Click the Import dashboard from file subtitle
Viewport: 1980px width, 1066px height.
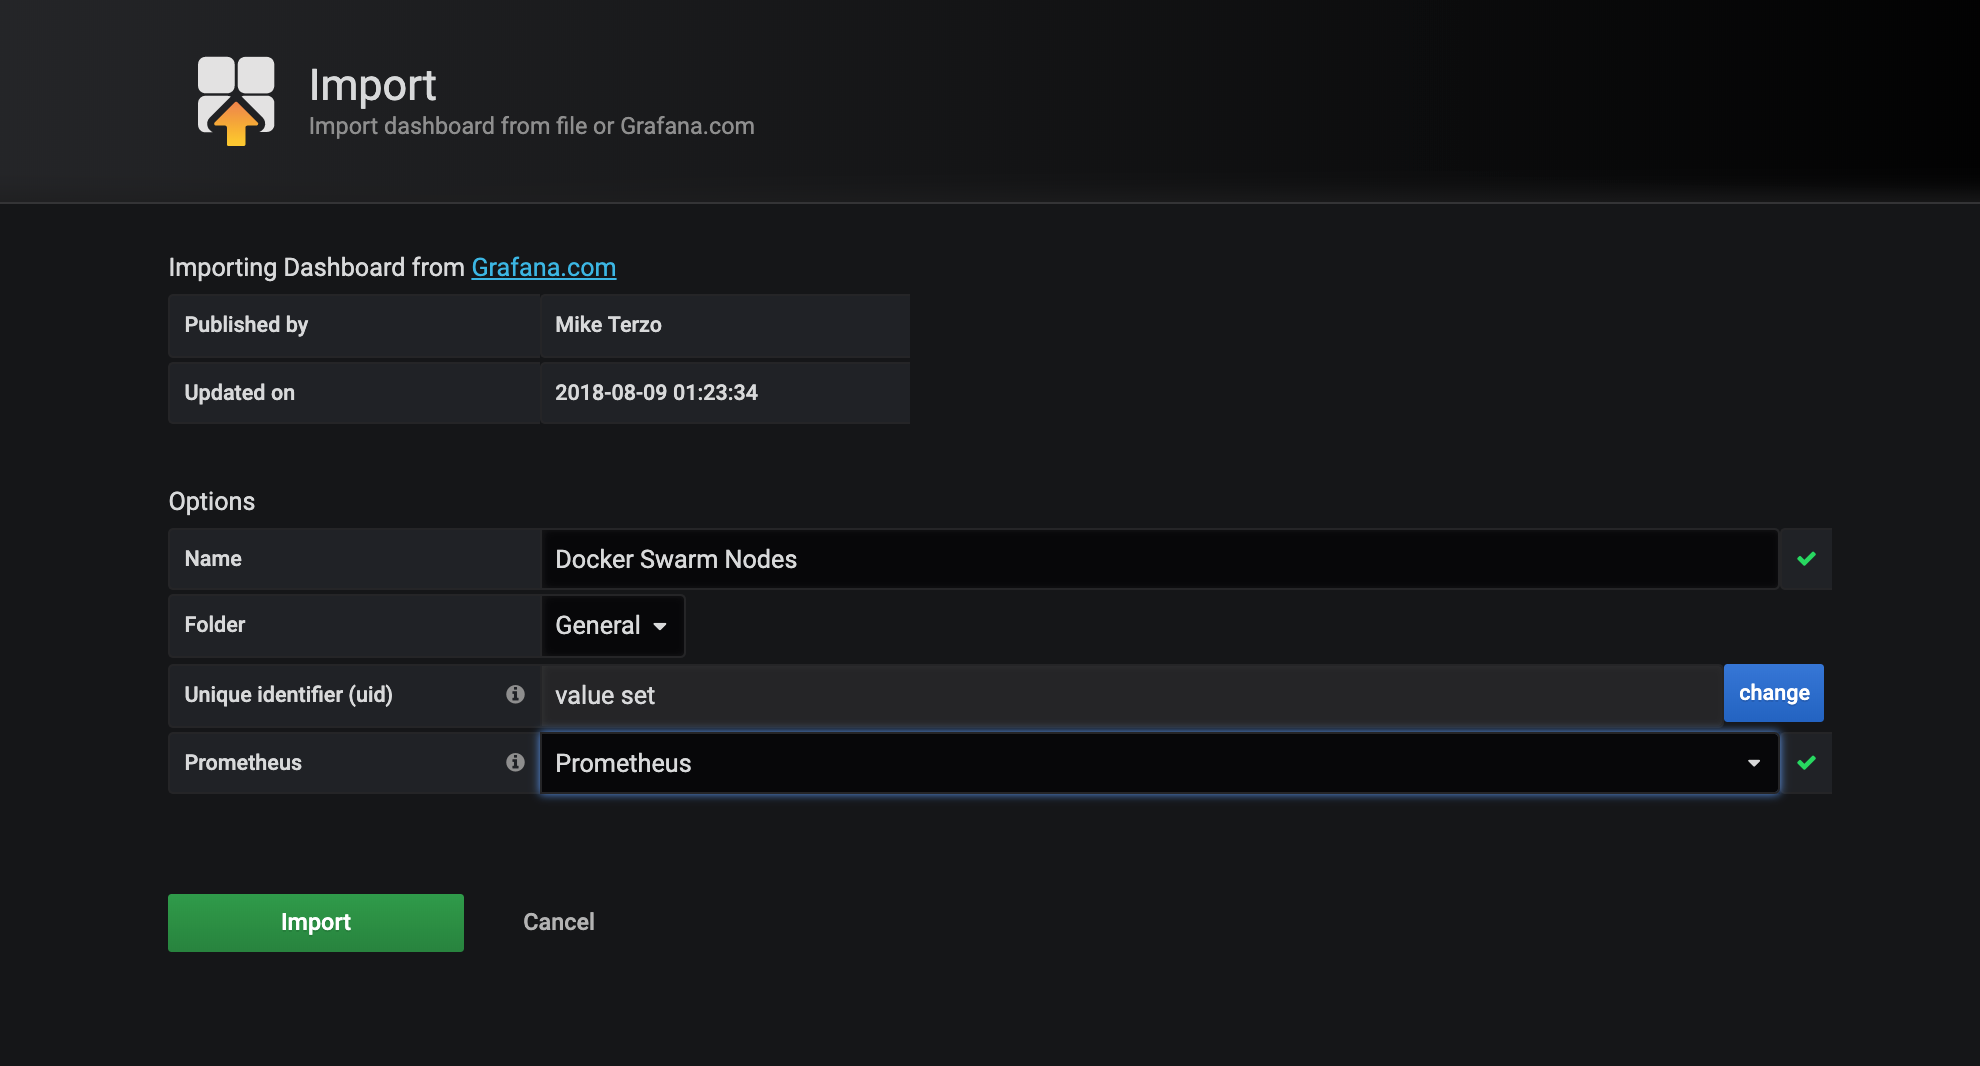pos(531,127)
